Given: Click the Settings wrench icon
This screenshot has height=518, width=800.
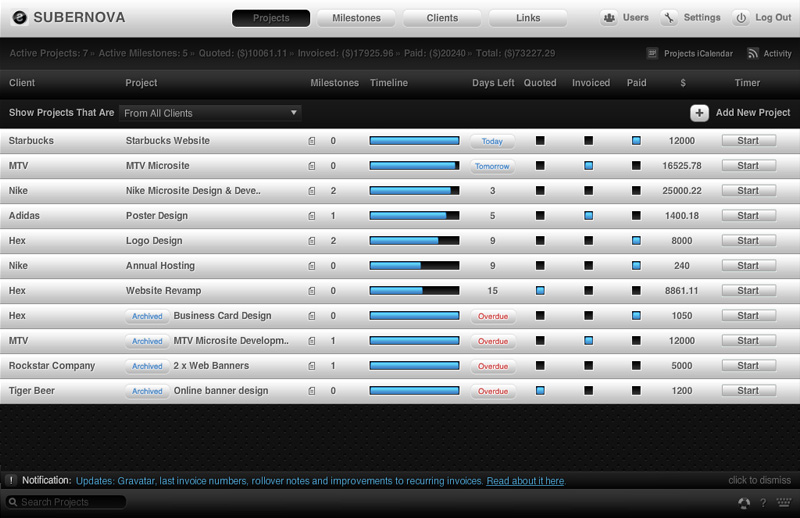Looking at the screenshot, I should pos(670,18).
